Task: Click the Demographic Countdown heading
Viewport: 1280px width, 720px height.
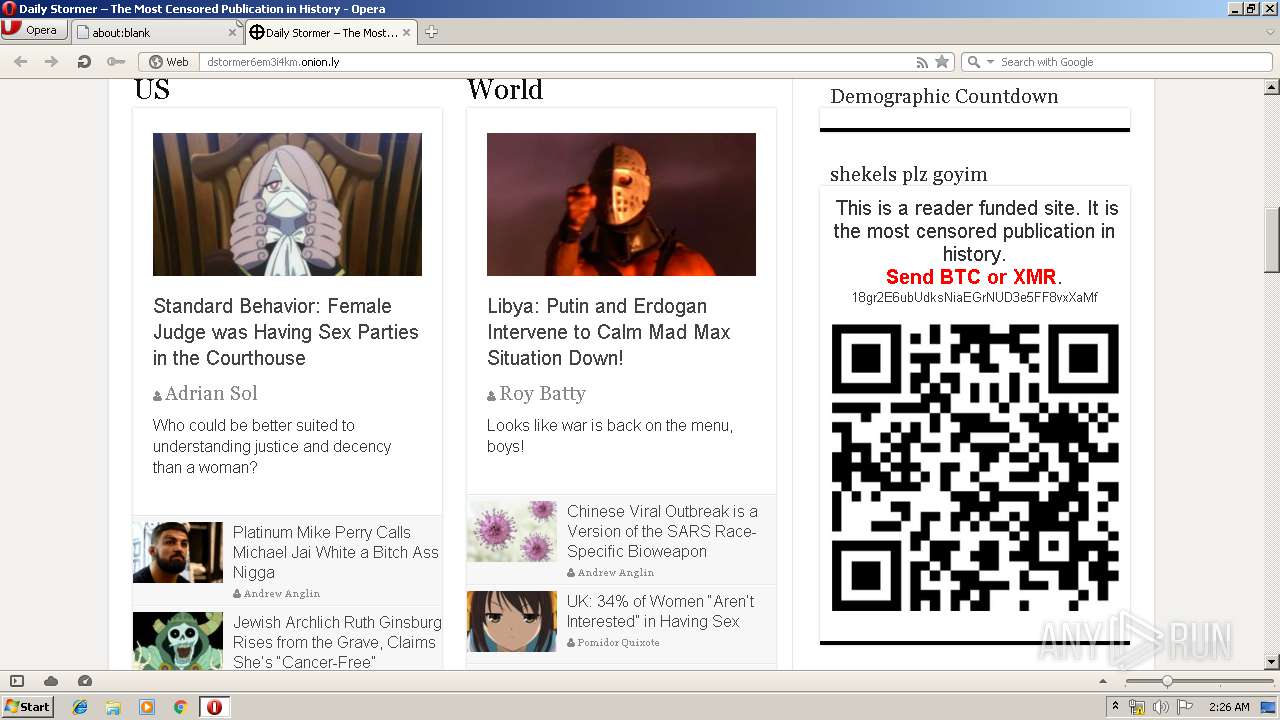Action: 944,96
